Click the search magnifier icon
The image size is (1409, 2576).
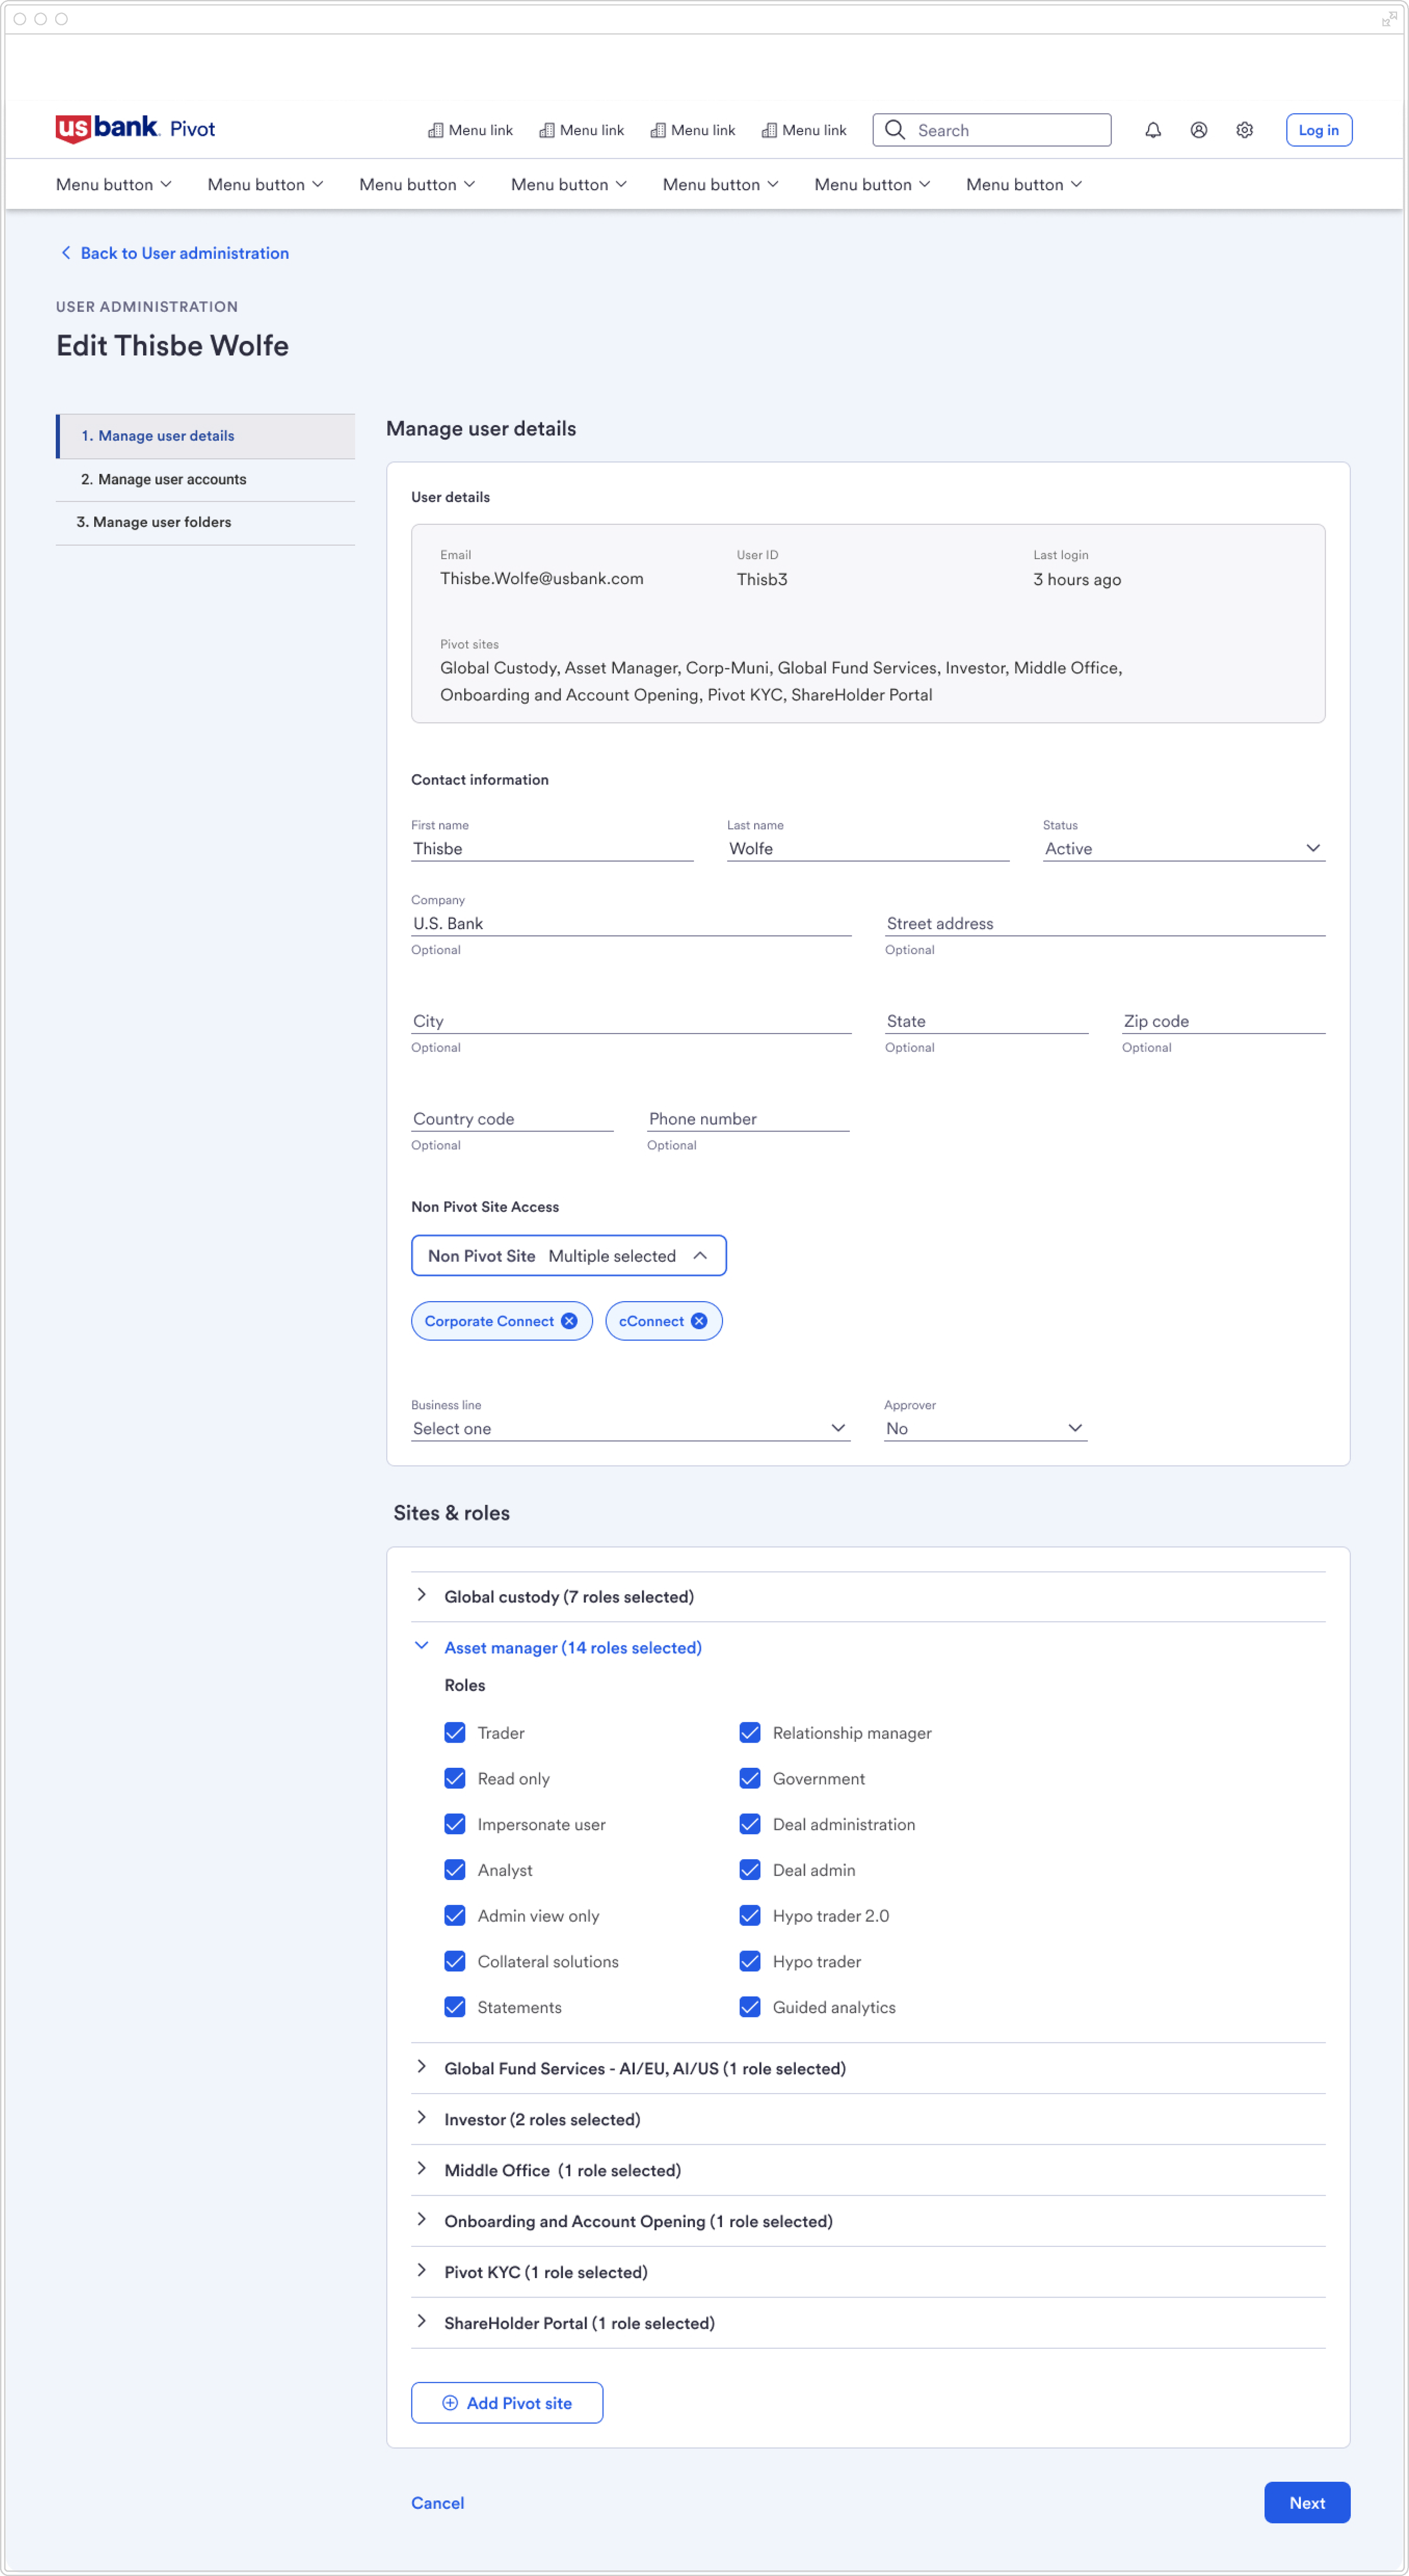[895, 130]
